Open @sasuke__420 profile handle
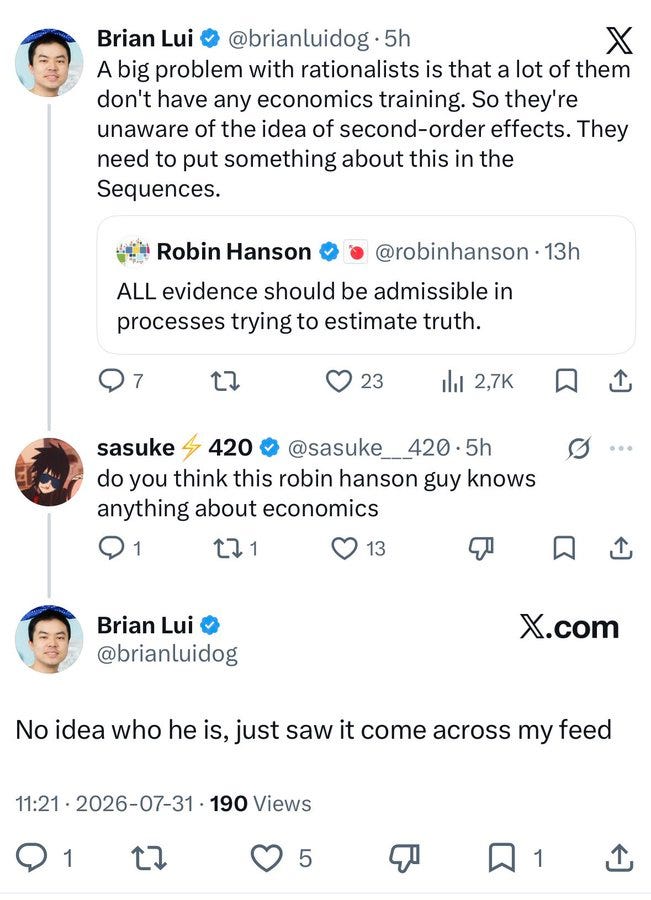The height and width of the screenshot is (900, 651). pyautogui.click(x=369, y=448)
